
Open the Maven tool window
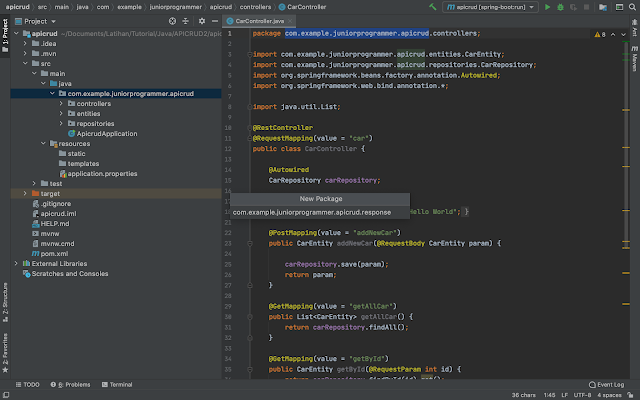point(635,59)
